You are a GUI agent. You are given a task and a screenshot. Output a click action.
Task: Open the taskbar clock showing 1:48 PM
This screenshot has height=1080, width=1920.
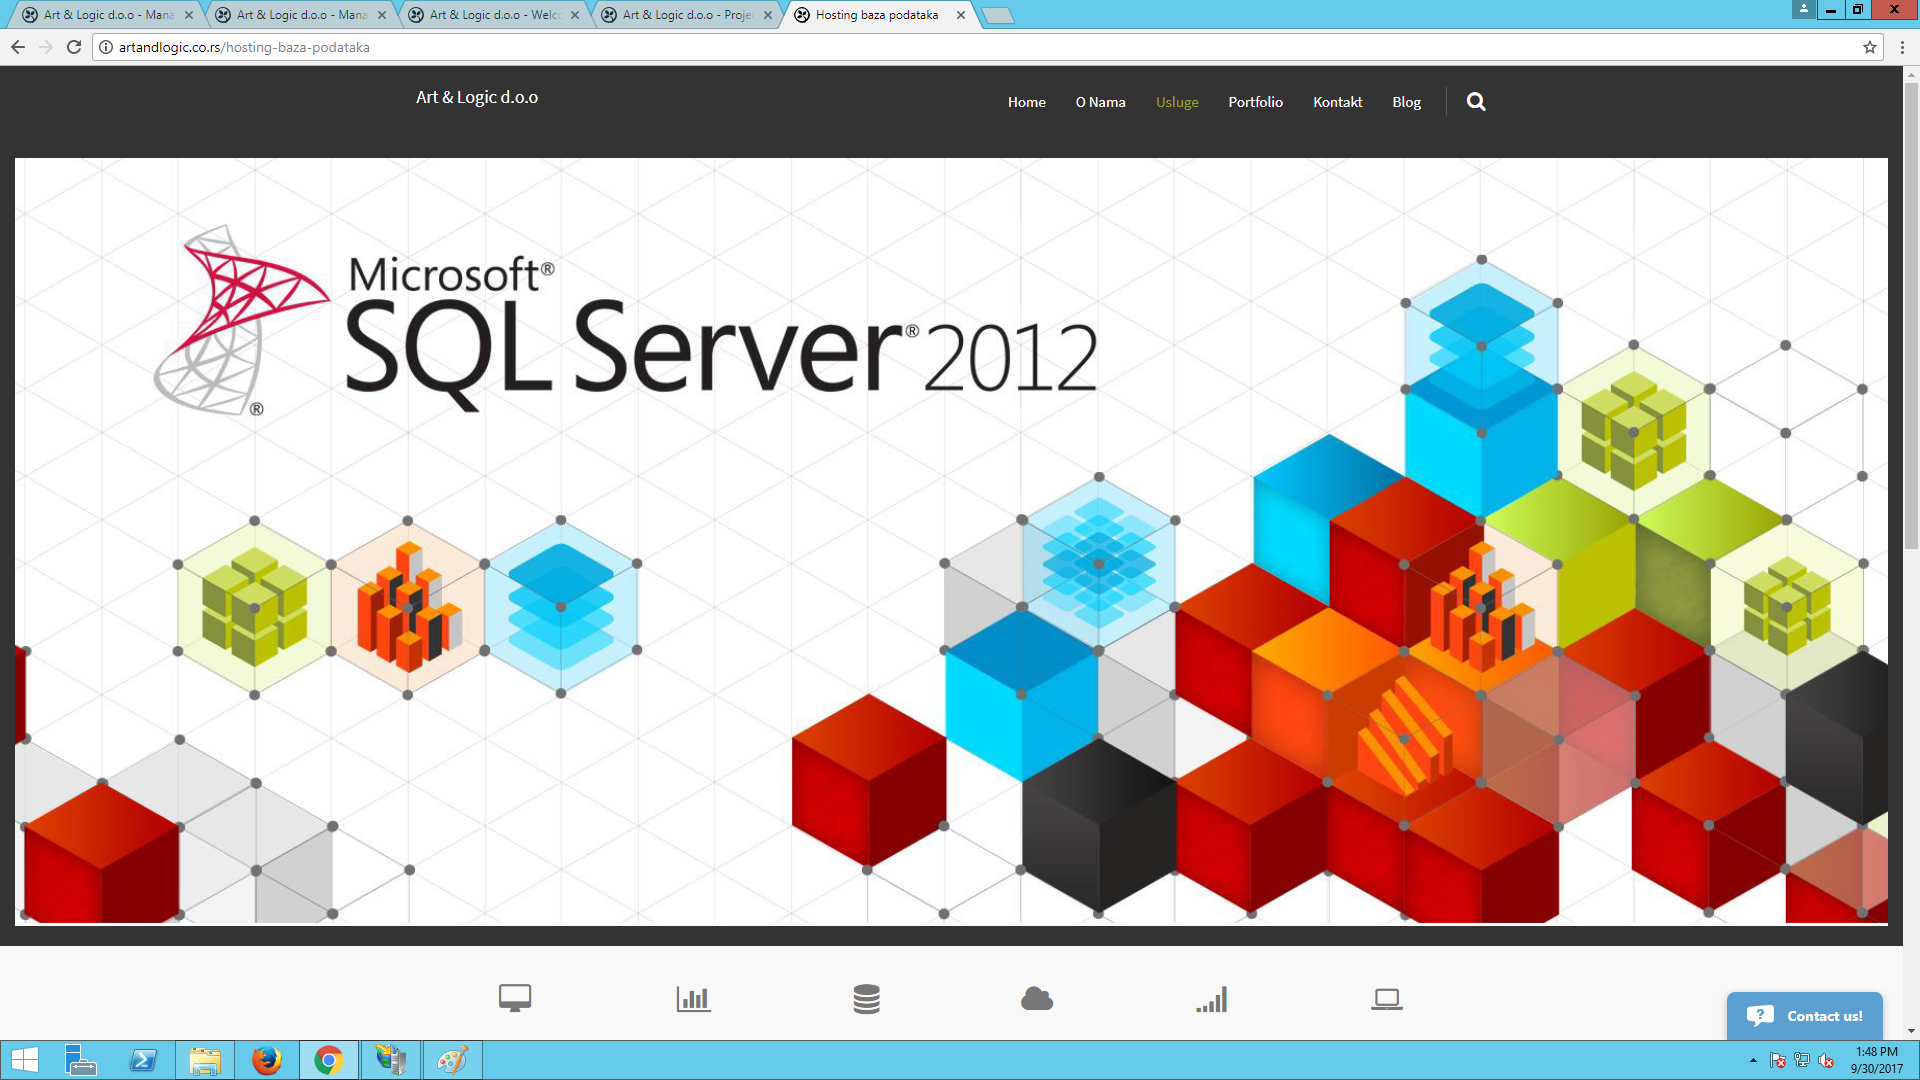pyautogui.click(x=1876, y=1060)
